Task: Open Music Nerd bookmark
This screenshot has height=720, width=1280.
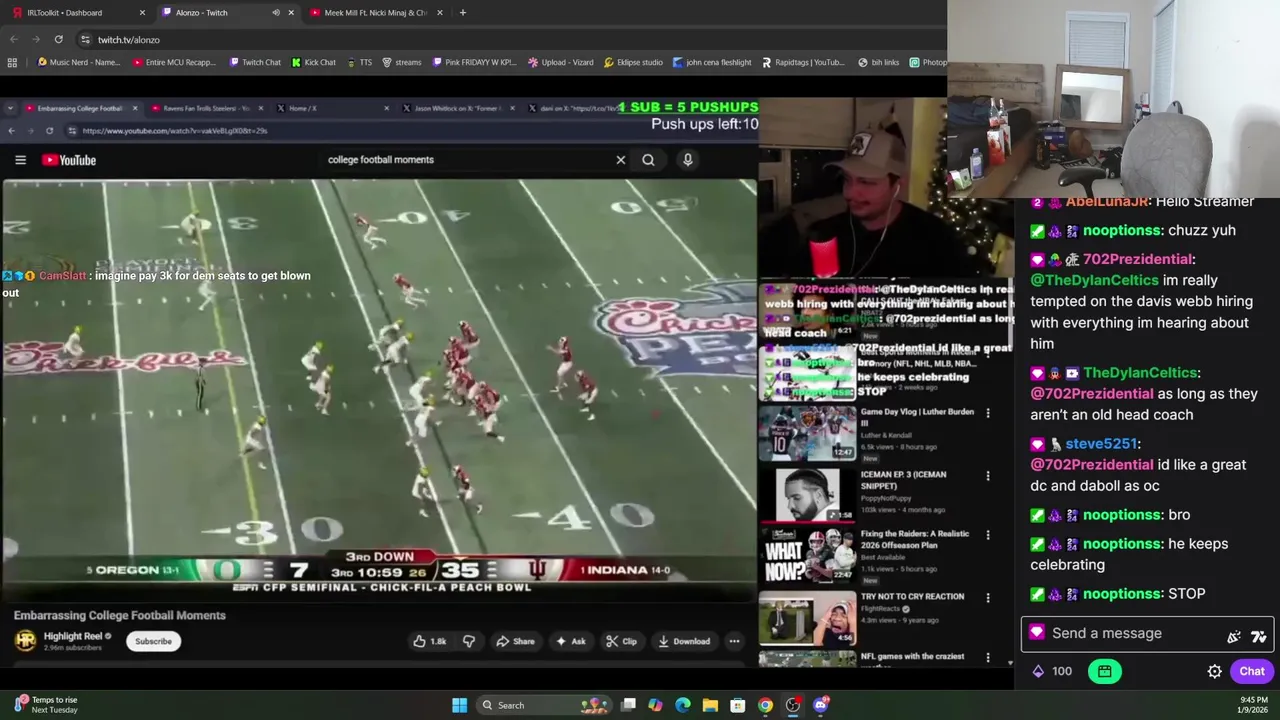Action: click(x=78, y=62)
